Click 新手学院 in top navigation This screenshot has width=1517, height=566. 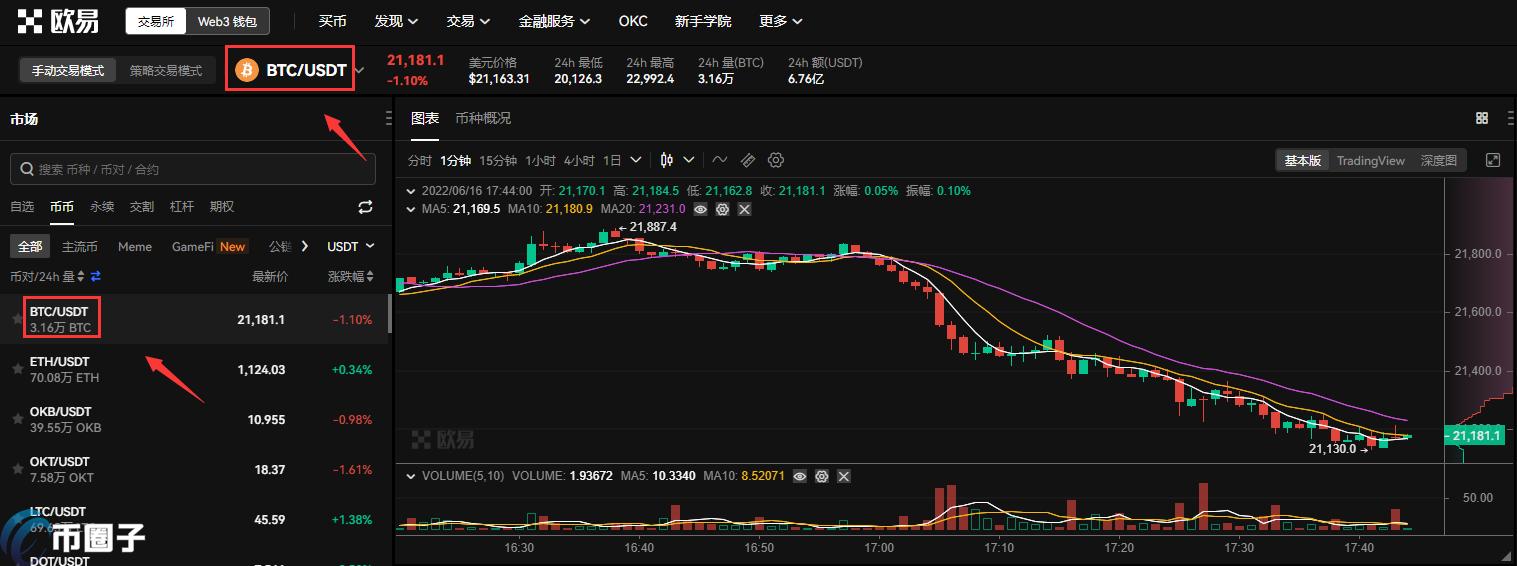[703, 21]
